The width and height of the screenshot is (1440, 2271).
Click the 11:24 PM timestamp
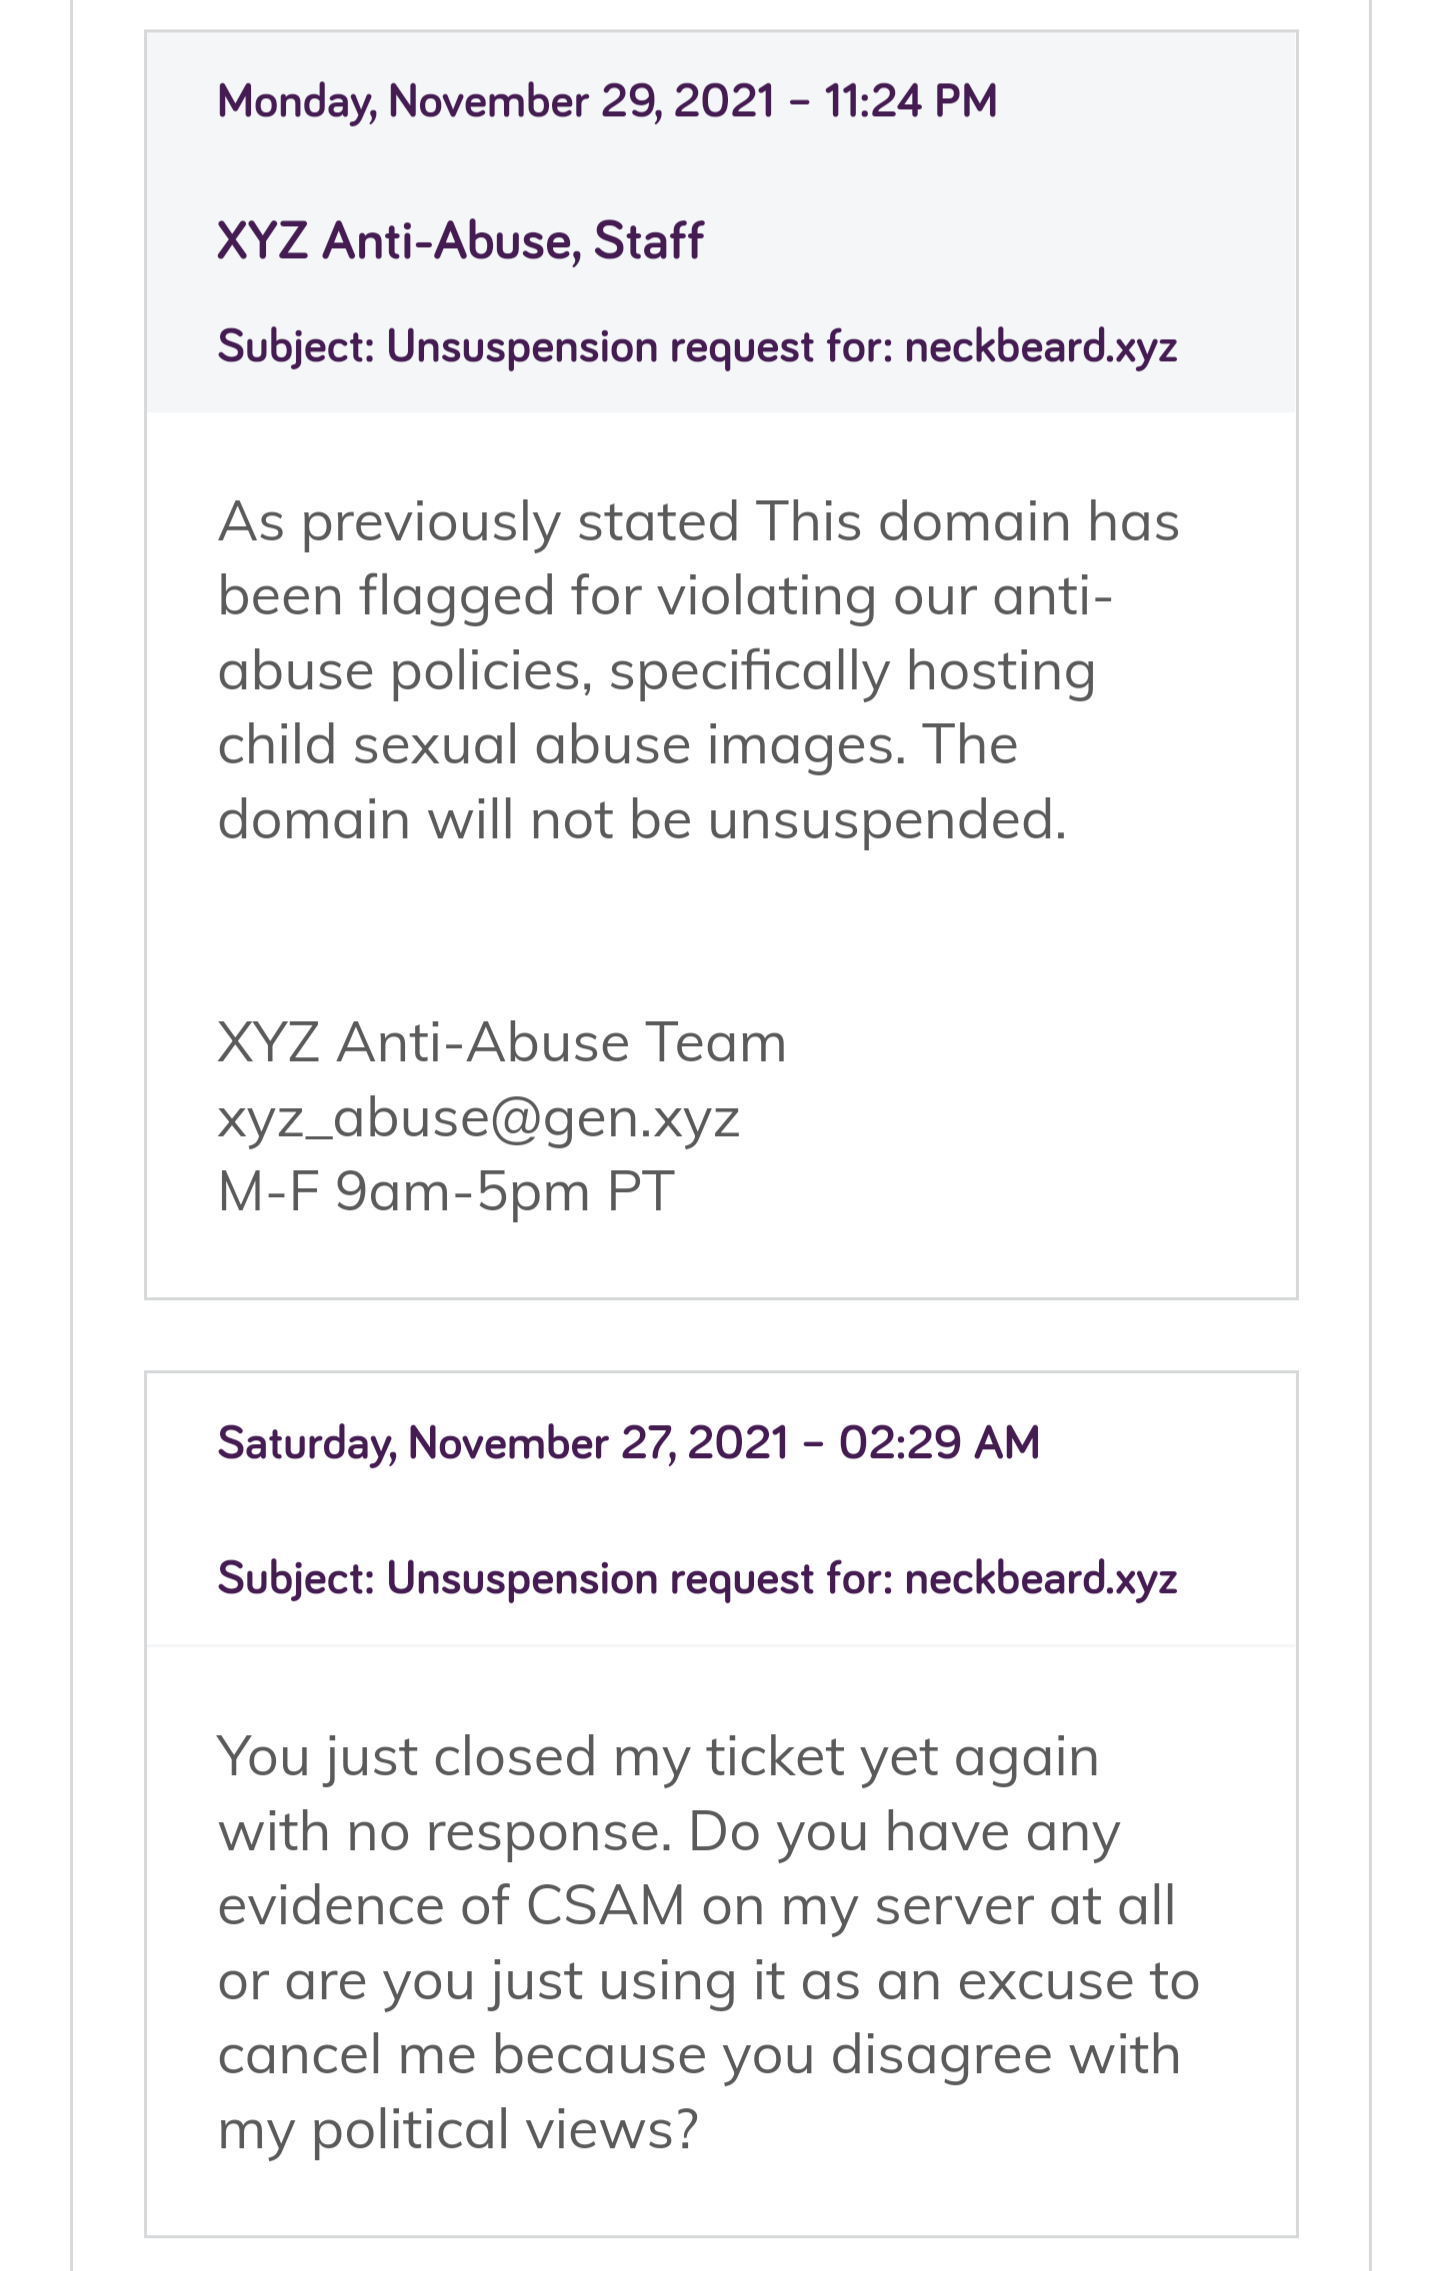[911, 102]
